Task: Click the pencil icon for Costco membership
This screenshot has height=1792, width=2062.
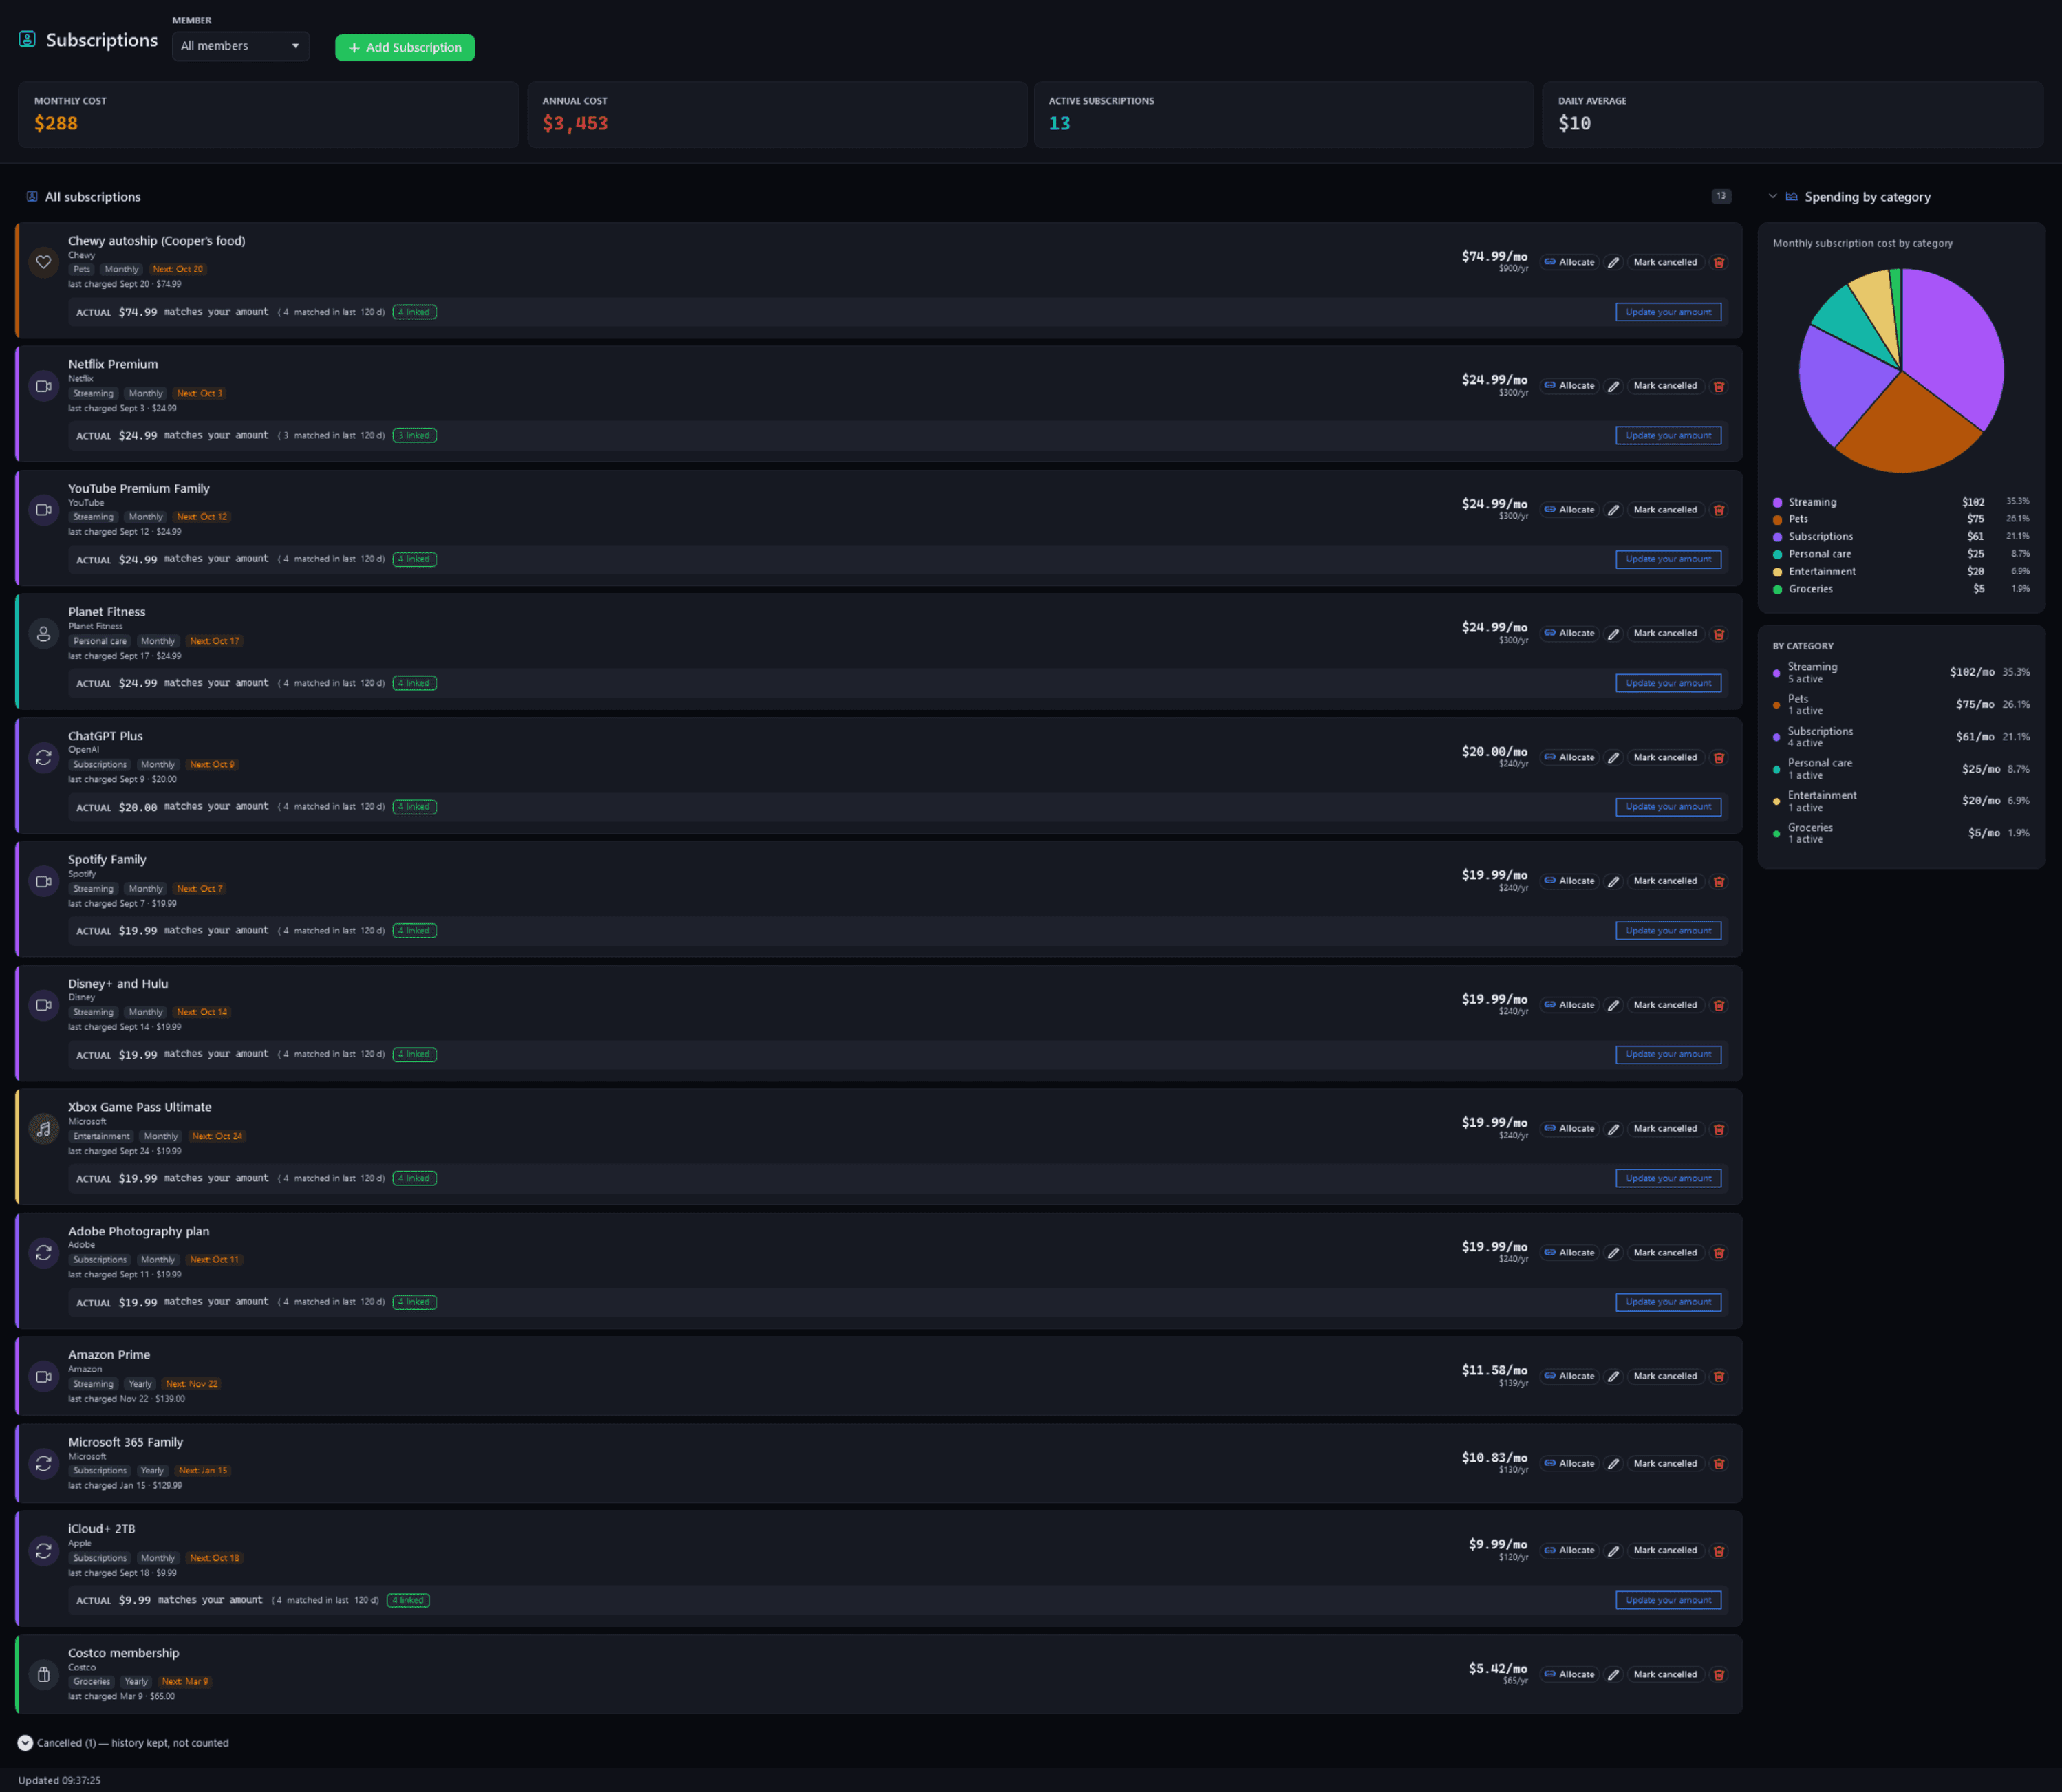Action: click(x=1613, y=1675)
